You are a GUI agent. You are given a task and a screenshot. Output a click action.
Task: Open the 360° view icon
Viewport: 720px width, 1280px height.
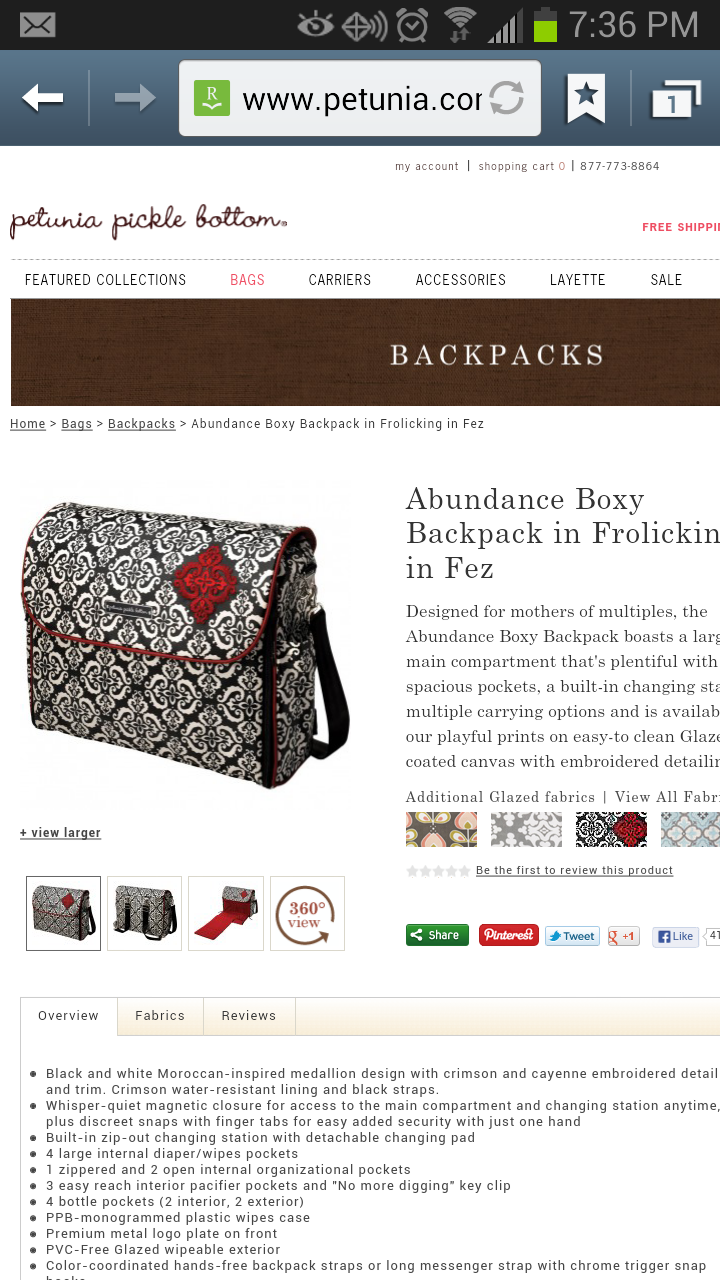point(307,913)
